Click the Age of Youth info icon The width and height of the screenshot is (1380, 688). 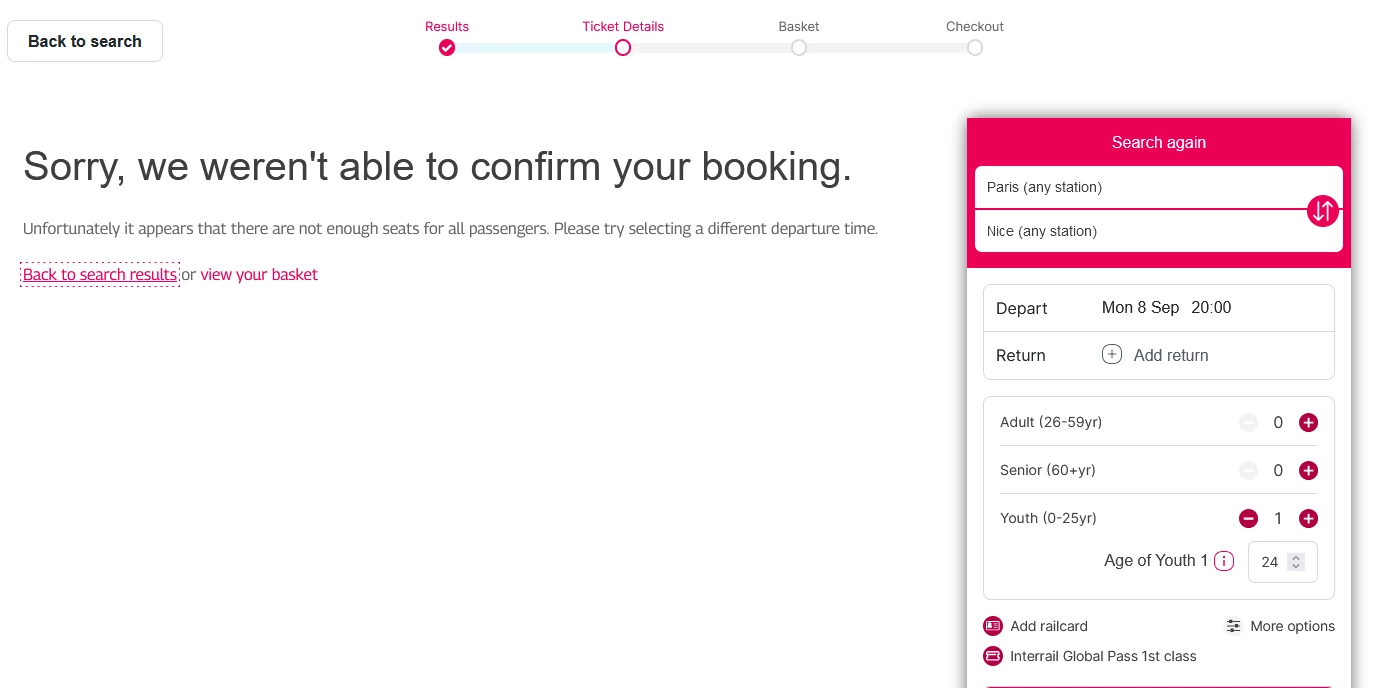point(1223,561)
